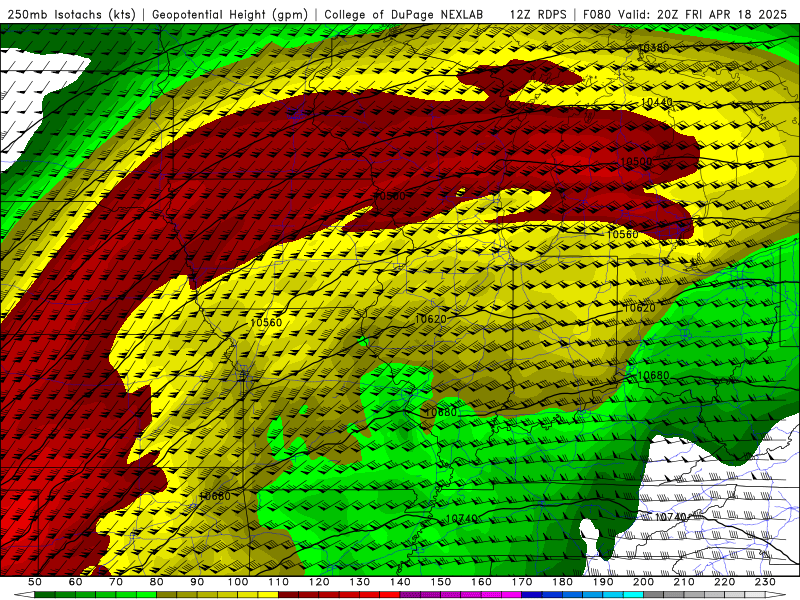Click the 10380 height contour label
This screenshot has height=600, width=800.
click(x=654, y=48)
